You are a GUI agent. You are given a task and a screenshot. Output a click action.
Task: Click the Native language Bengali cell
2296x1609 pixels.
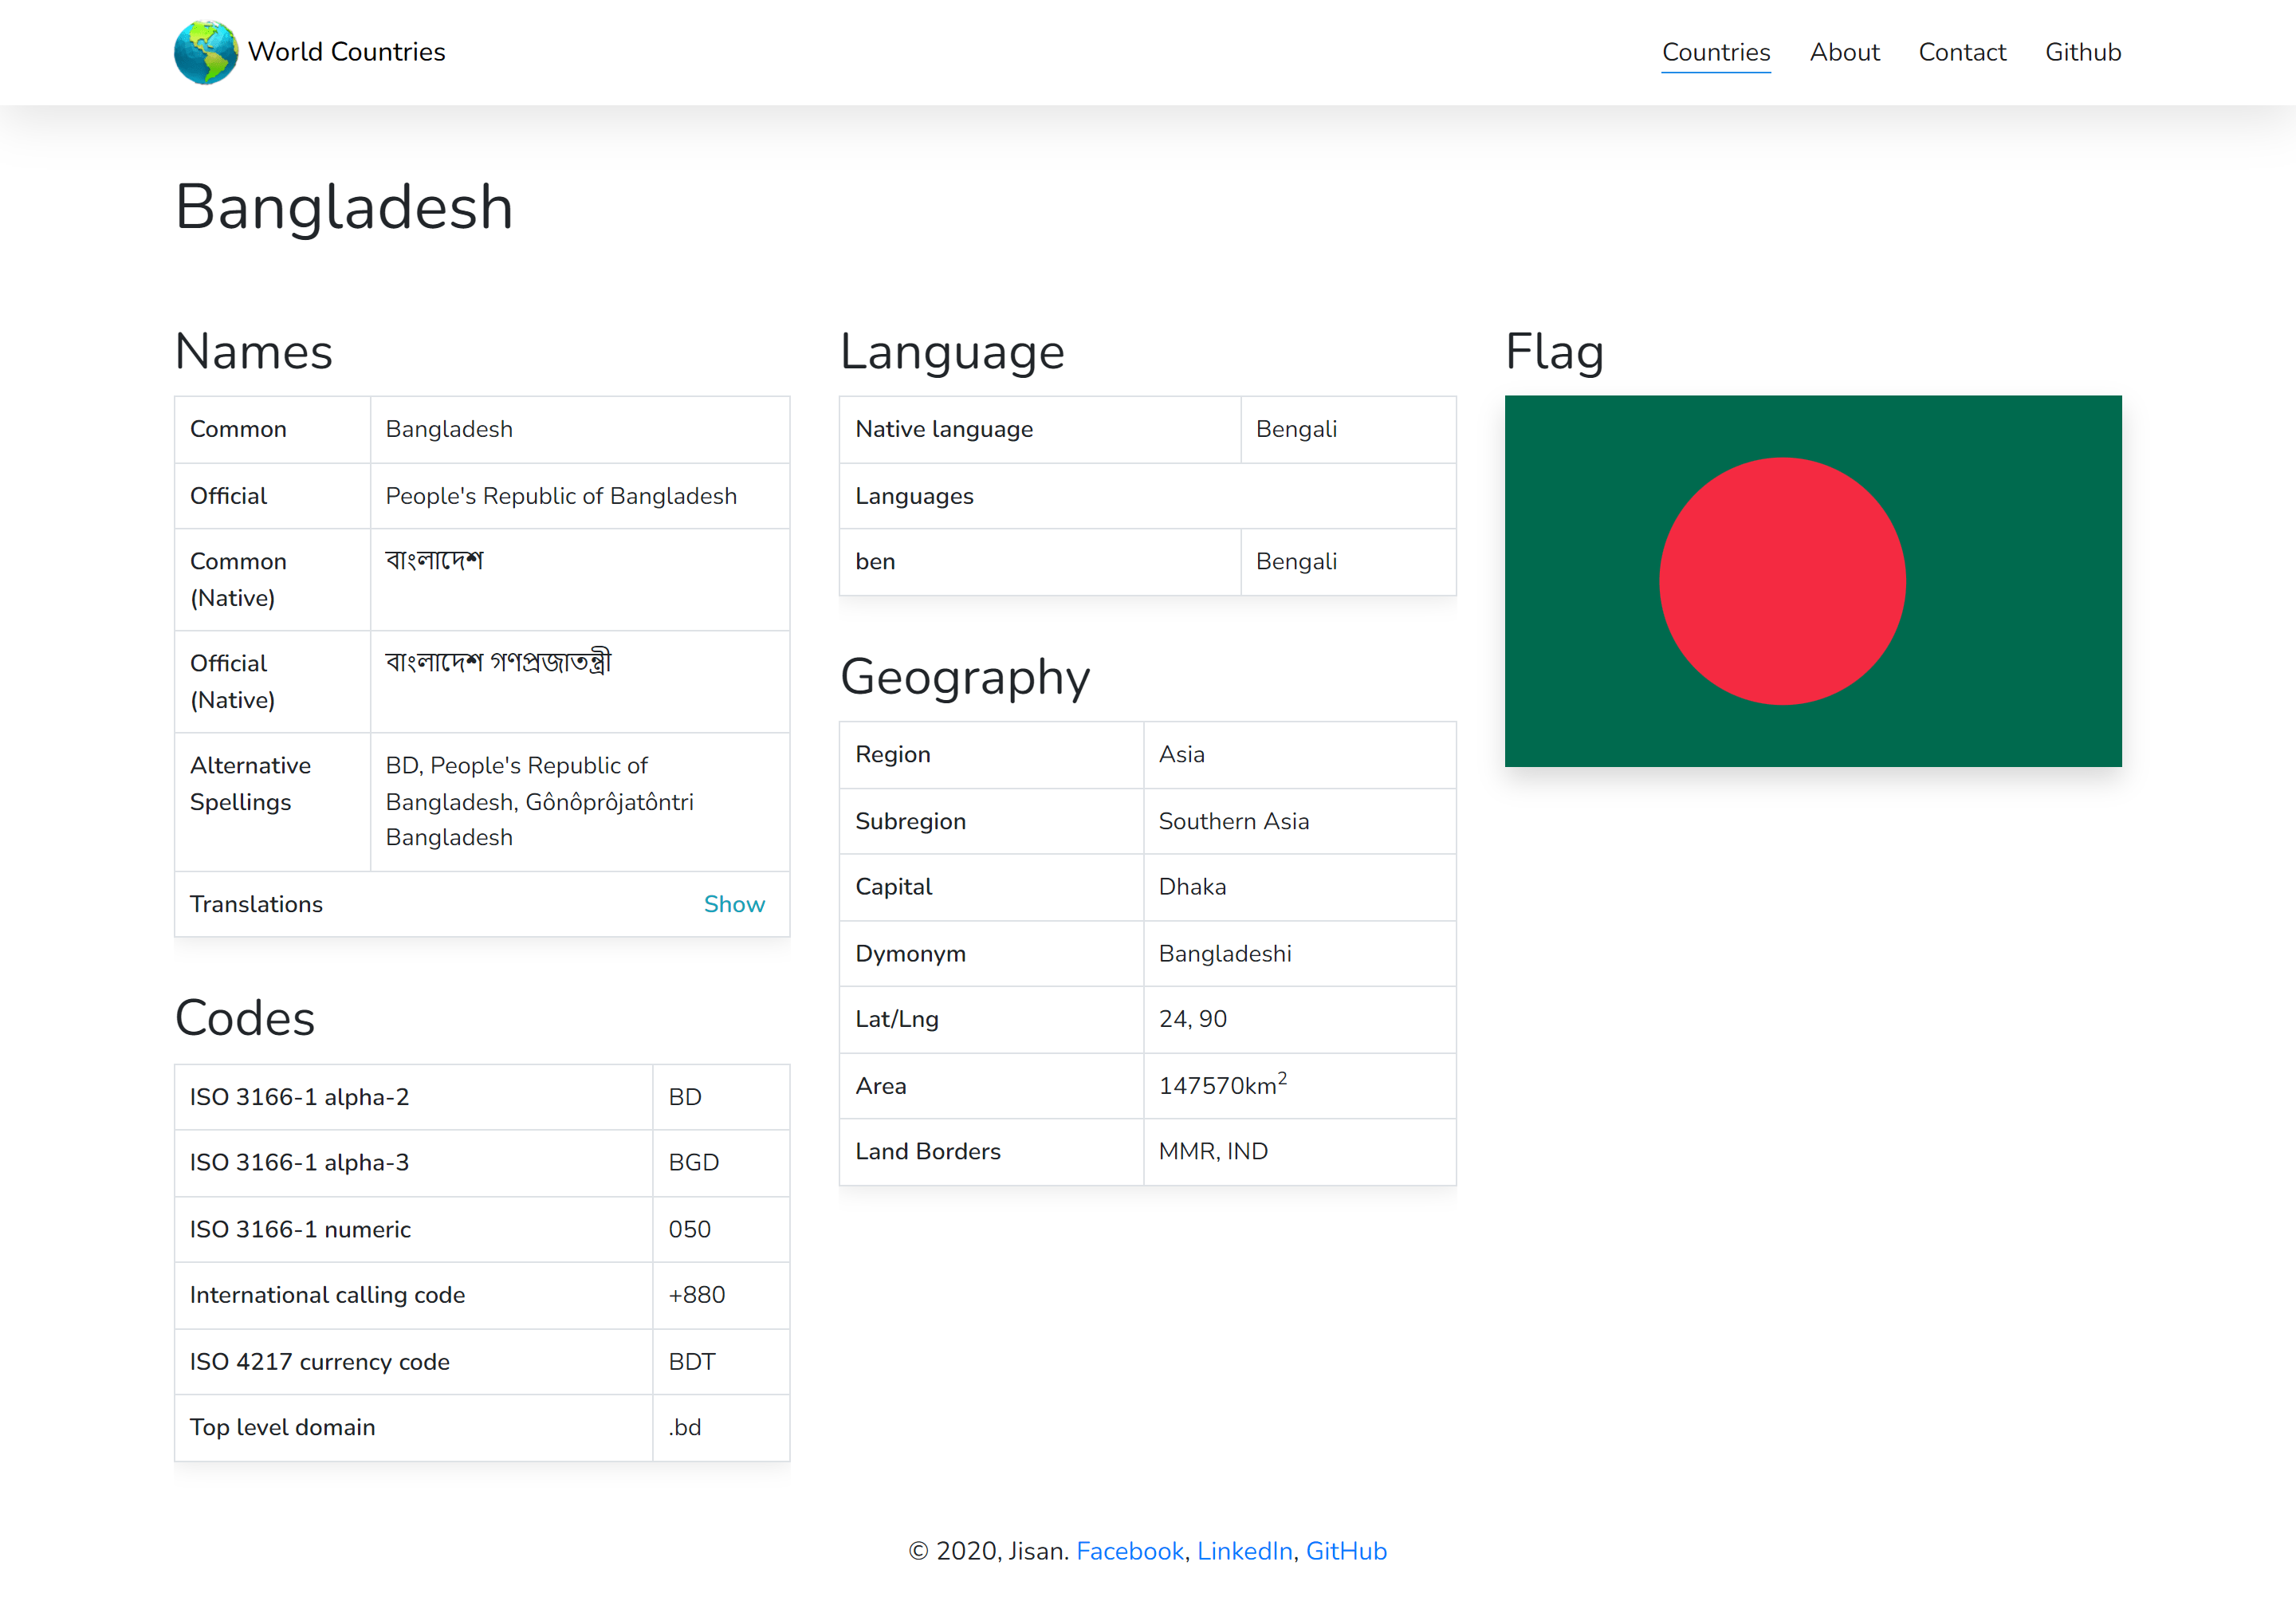(x=1296, y=429)
